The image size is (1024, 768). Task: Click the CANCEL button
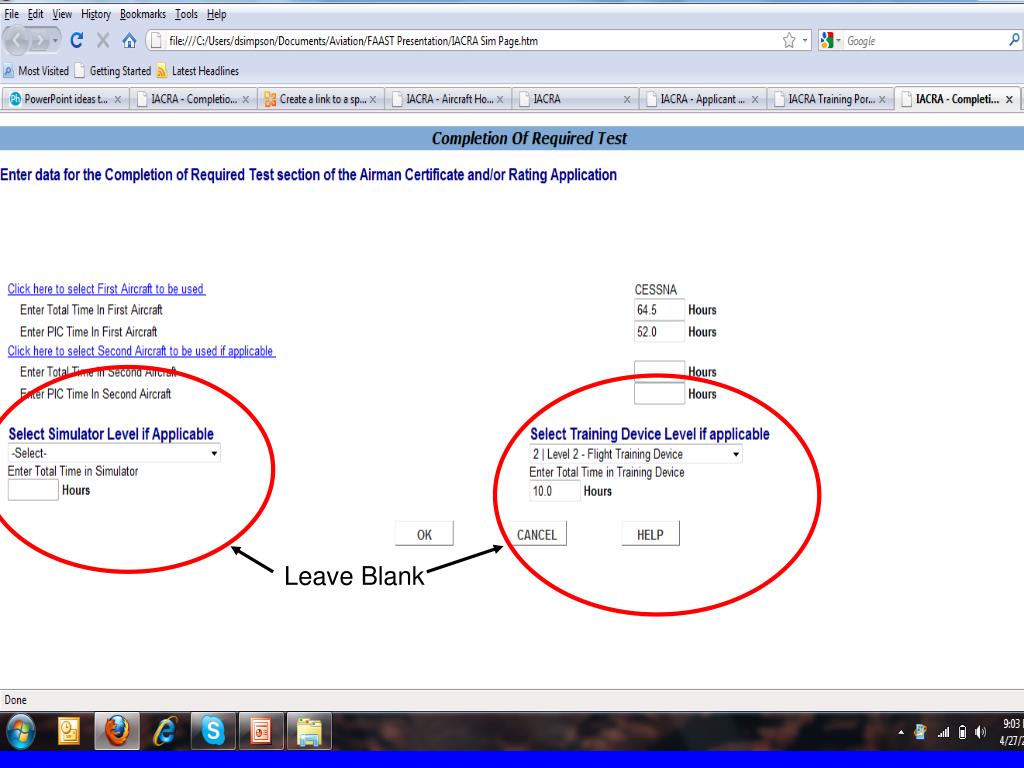537,534
